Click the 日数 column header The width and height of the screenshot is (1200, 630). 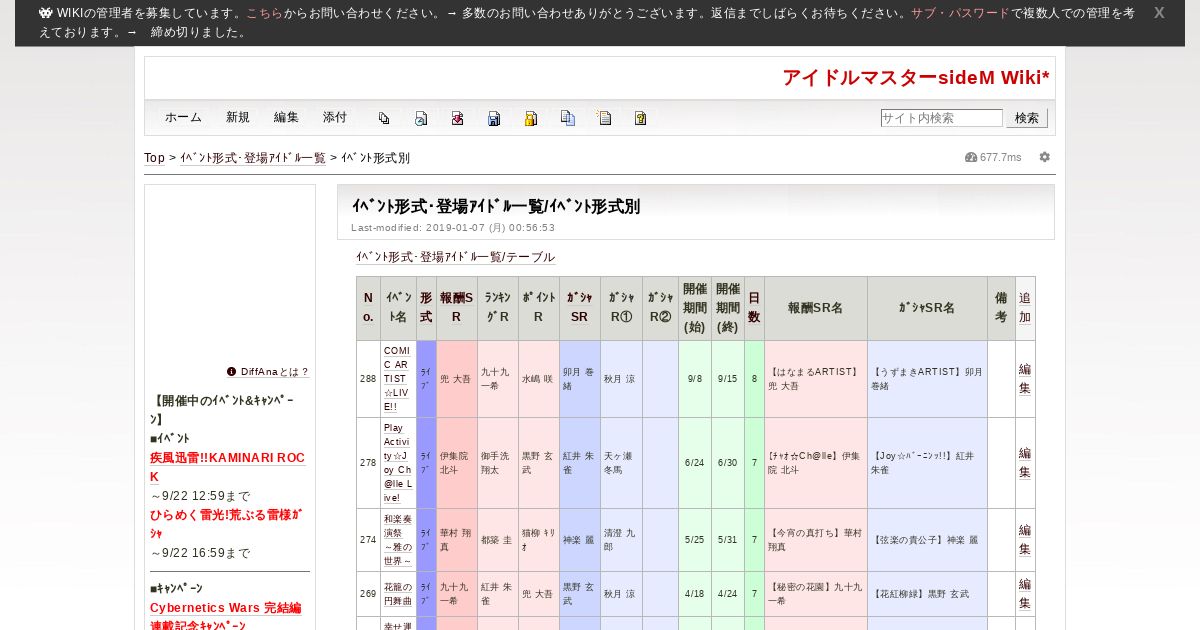(x=754, y=308)
